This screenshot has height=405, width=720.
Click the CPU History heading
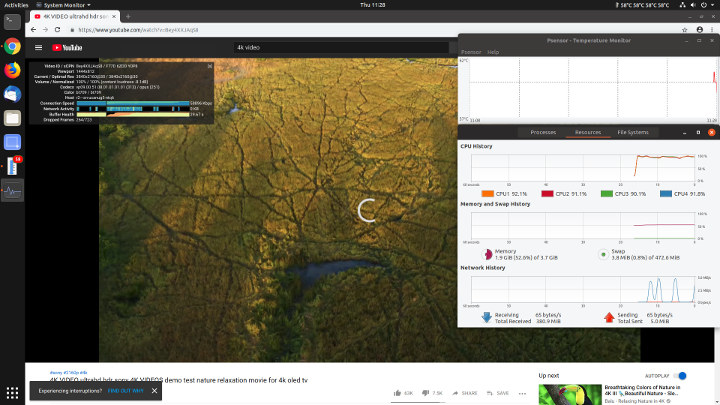(476, 146)
